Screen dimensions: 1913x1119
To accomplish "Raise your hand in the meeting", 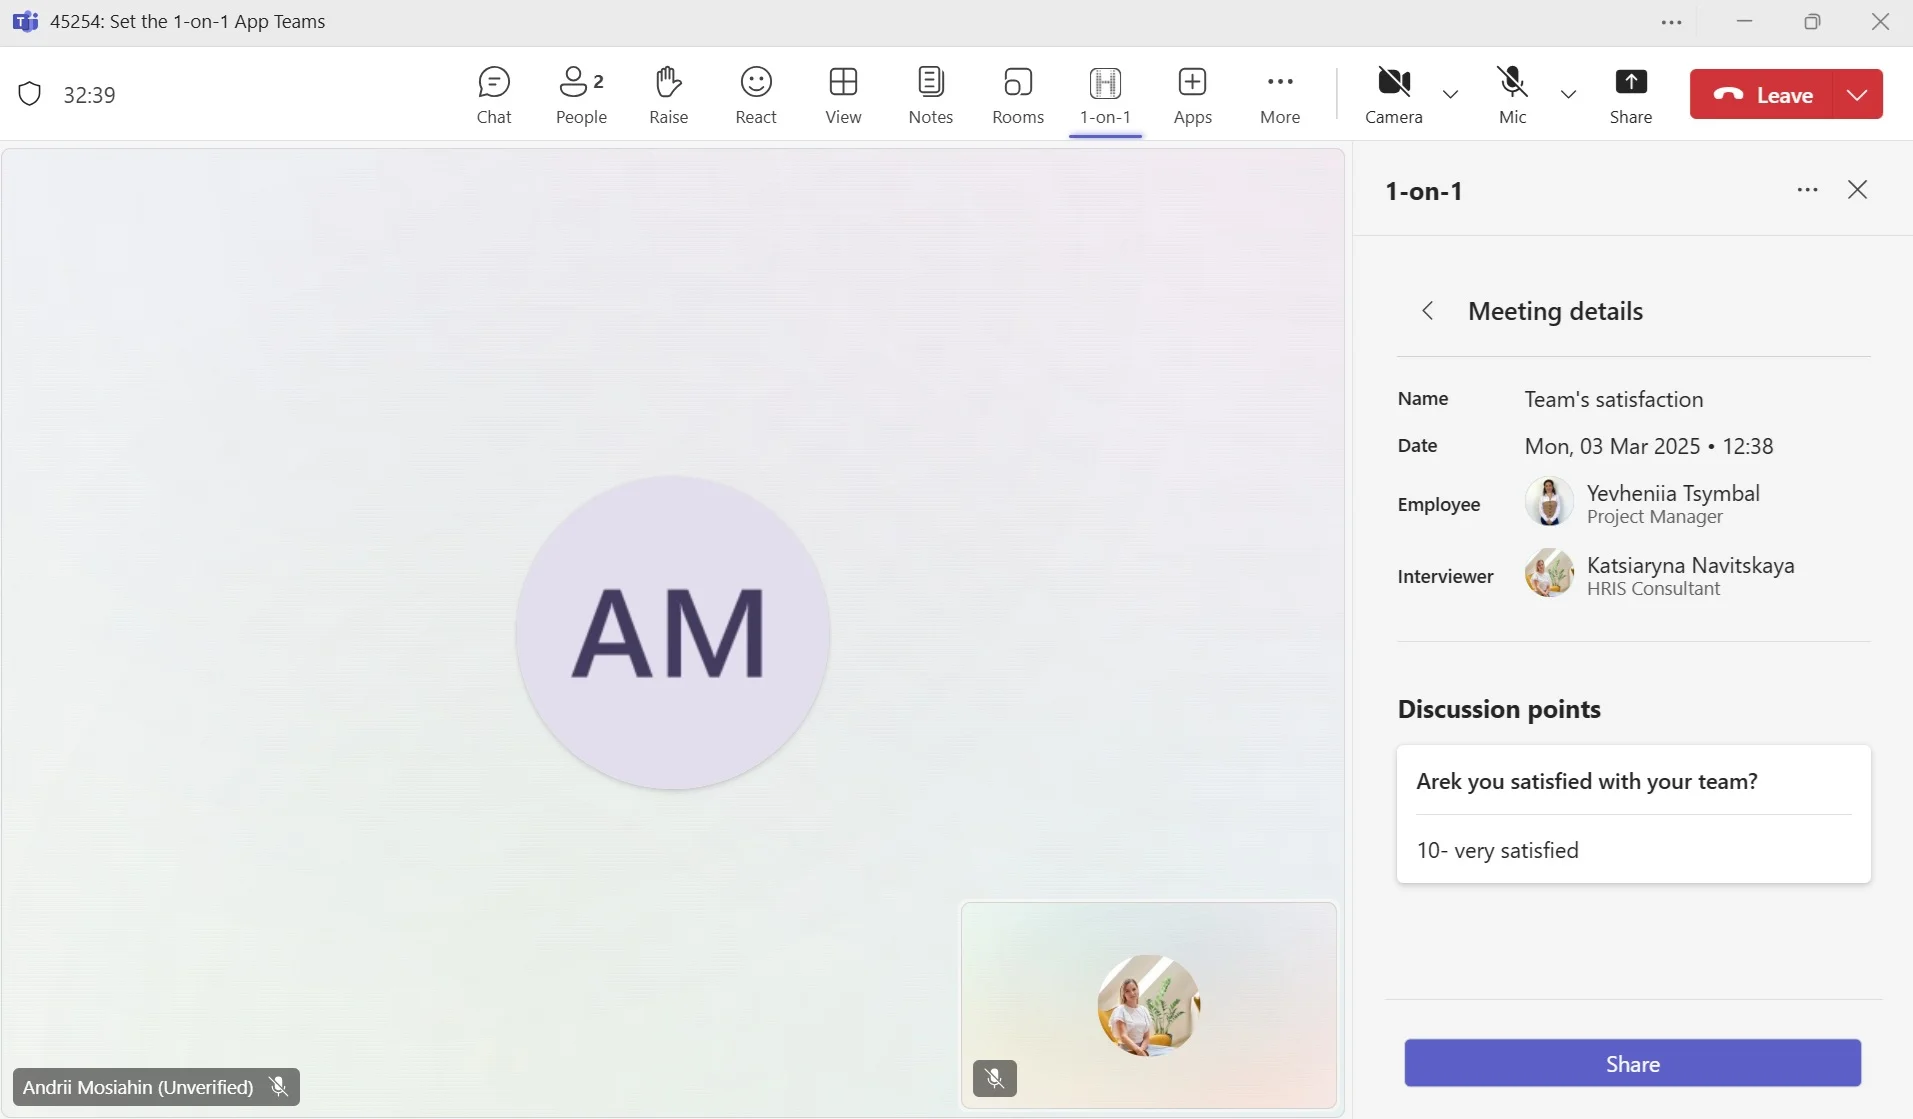I will tap(668, 95).
